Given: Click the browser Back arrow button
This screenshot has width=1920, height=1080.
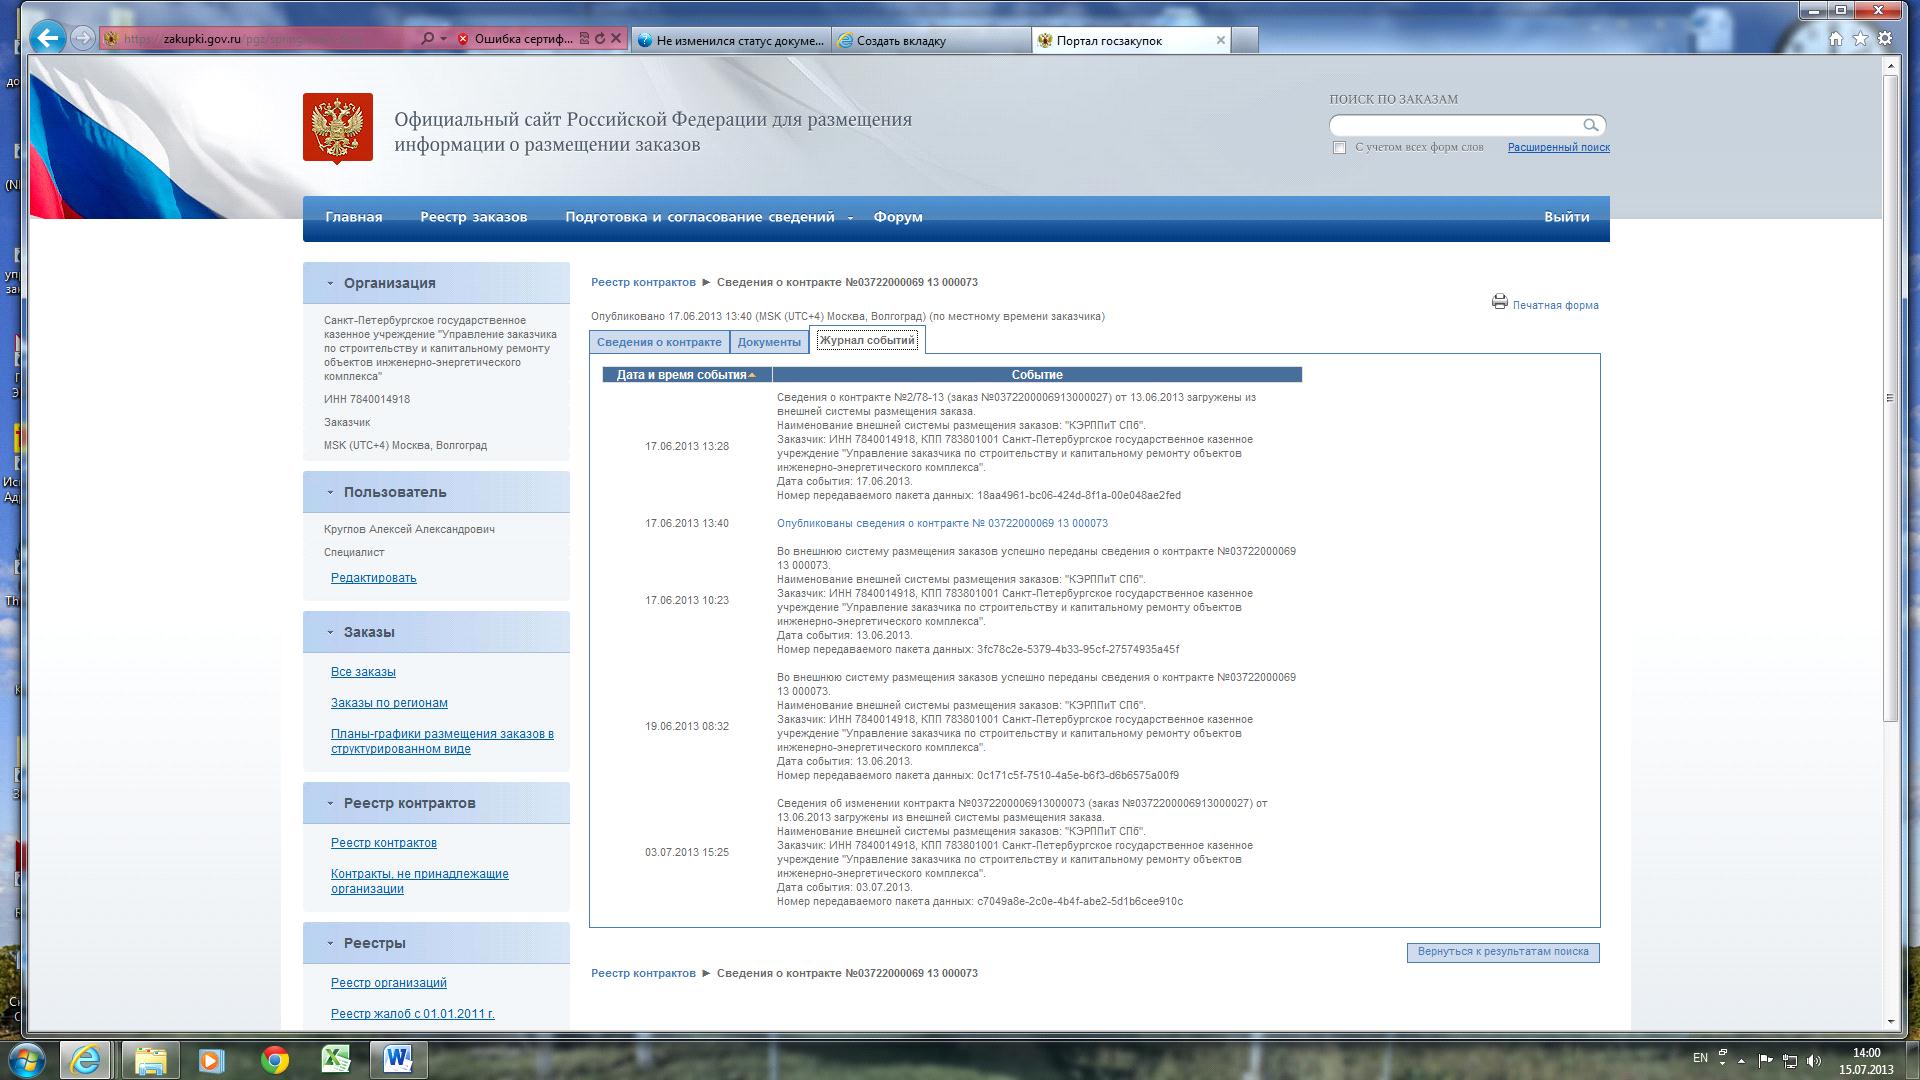Looking at the screenshot, I should coord(47,39).
